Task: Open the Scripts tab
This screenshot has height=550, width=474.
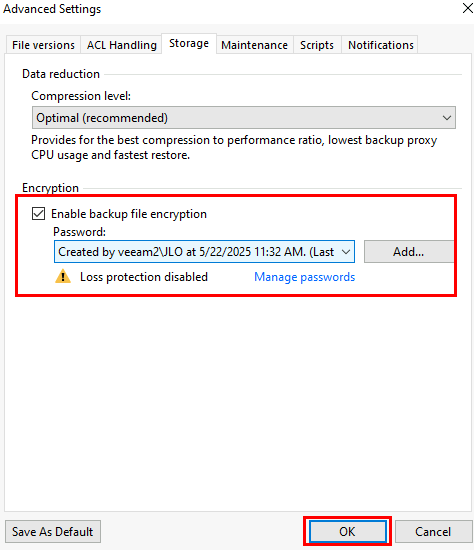Action: click(x=317, y=45)
